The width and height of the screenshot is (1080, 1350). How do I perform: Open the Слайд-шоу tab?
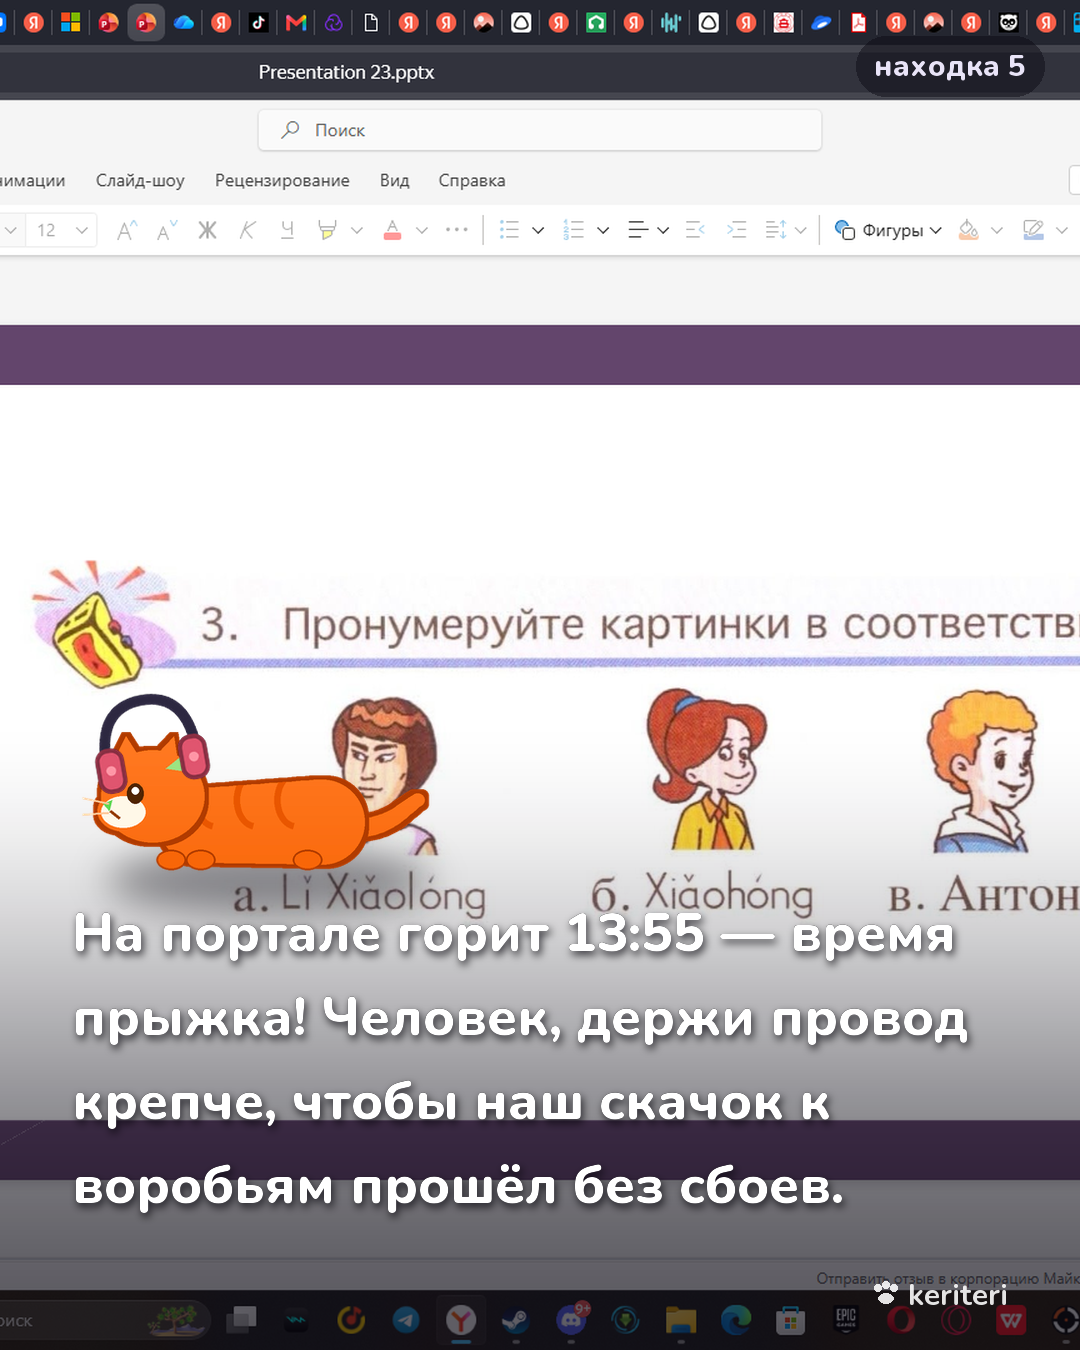pos(140,181)
